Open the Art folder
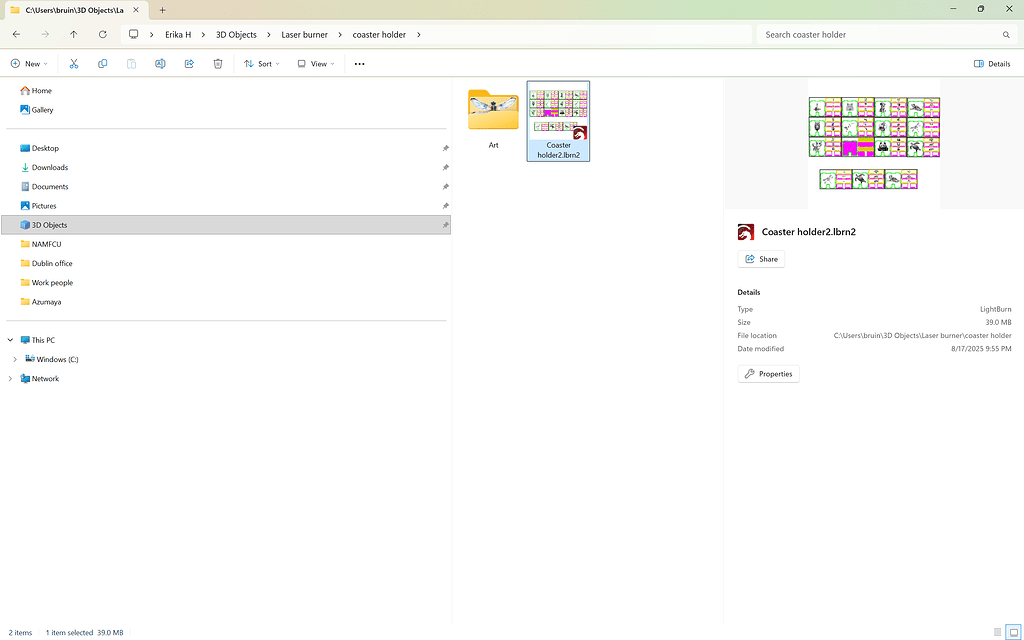The image size is (1024, 640). point(493,110)
